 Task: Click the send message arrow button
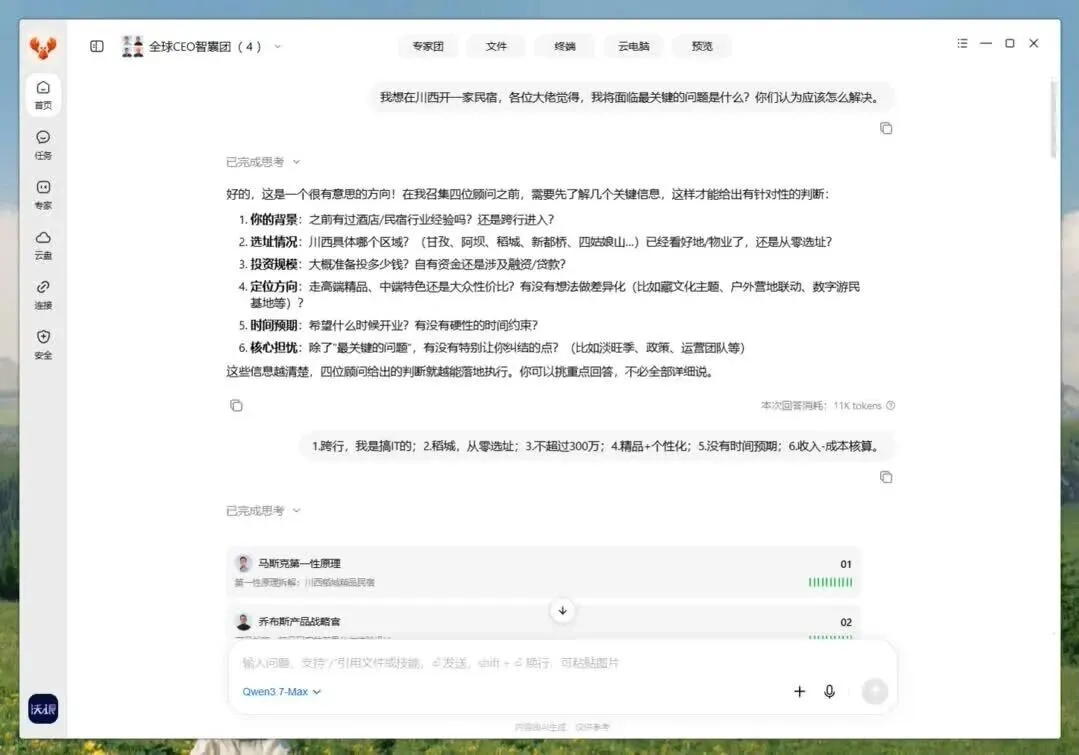click(x=875, y=691)
